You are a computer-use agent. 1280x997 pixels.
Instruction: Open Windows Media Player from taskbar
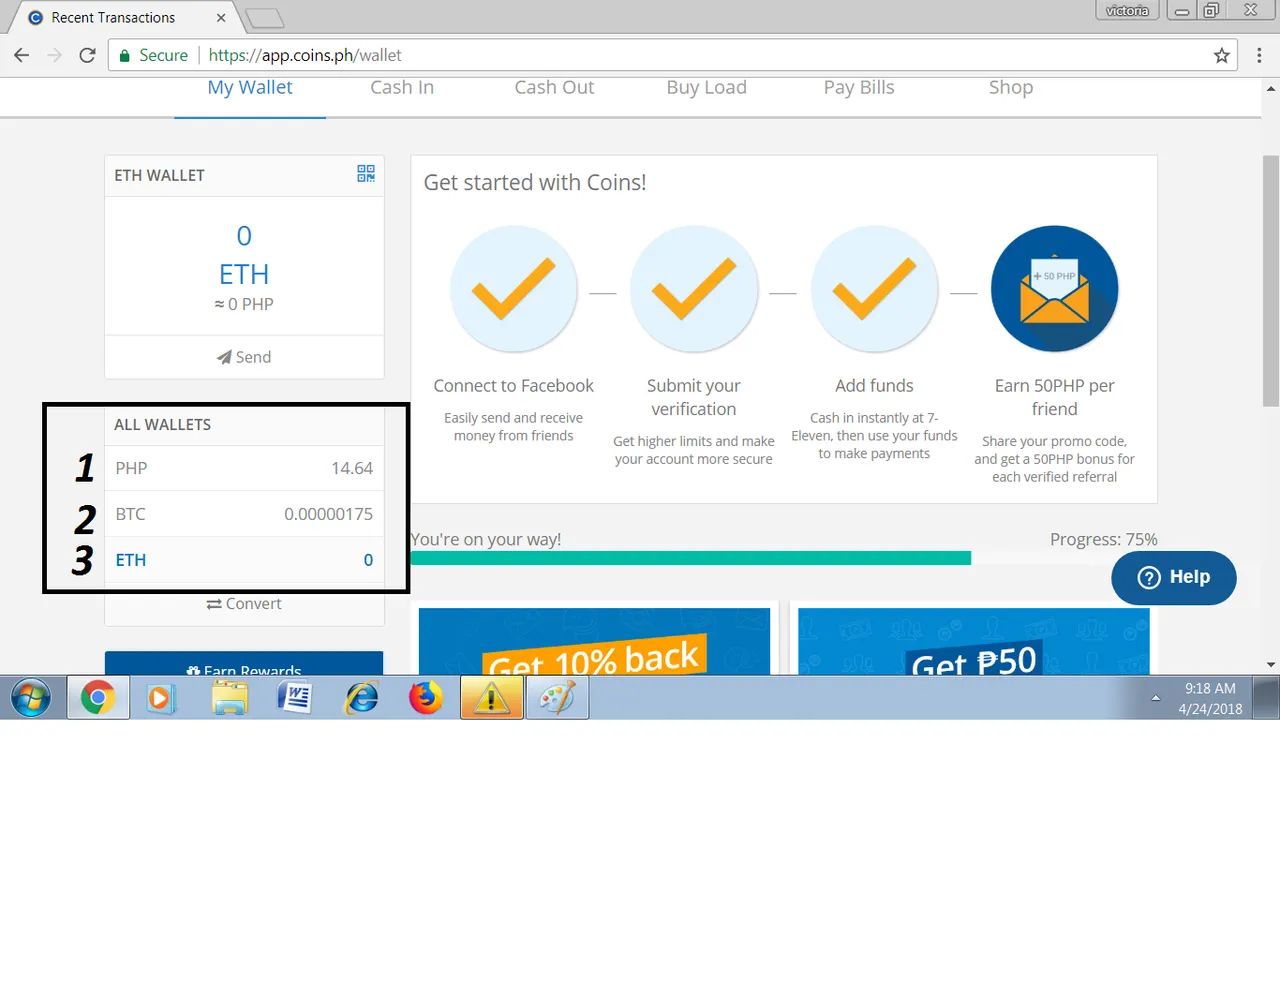(160, 698)
